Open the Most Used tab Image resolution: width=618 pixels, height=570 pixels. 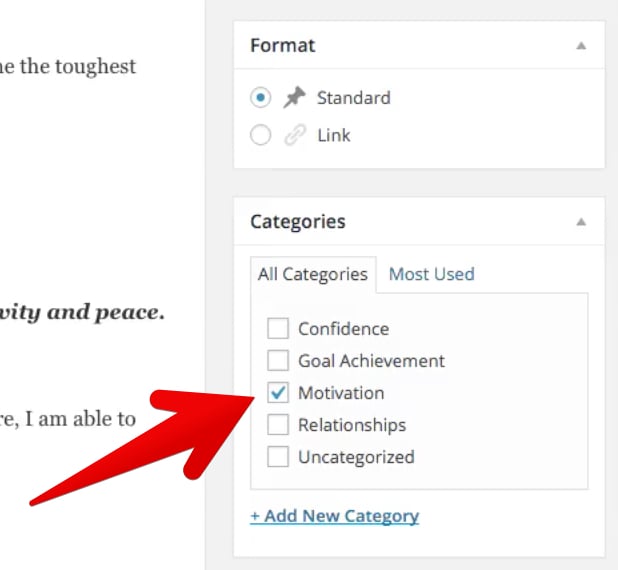432,274
